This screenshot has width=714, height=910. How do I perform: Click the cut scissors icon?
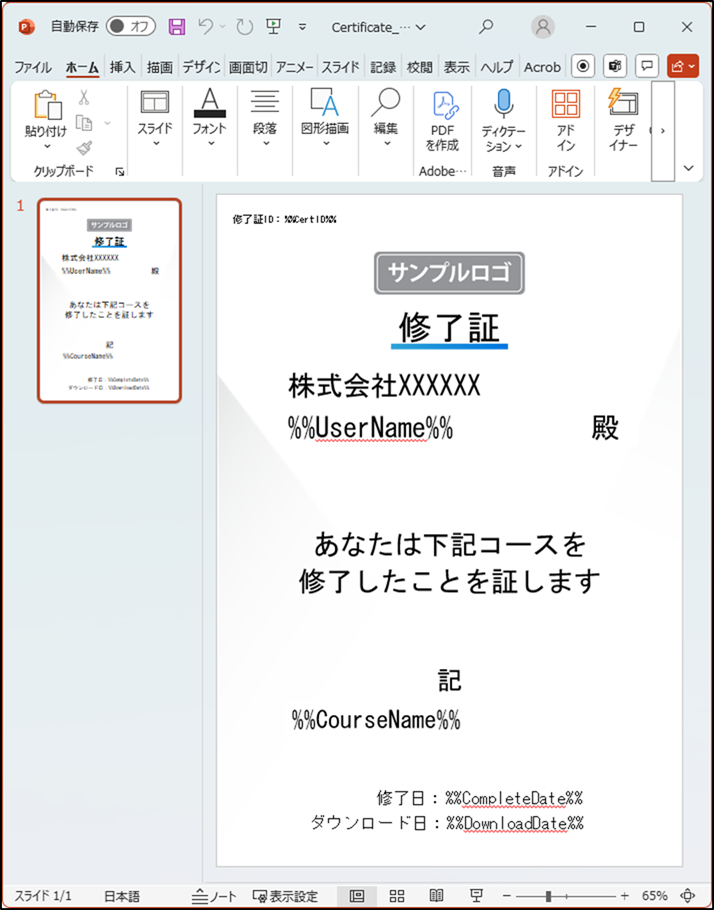84,97
